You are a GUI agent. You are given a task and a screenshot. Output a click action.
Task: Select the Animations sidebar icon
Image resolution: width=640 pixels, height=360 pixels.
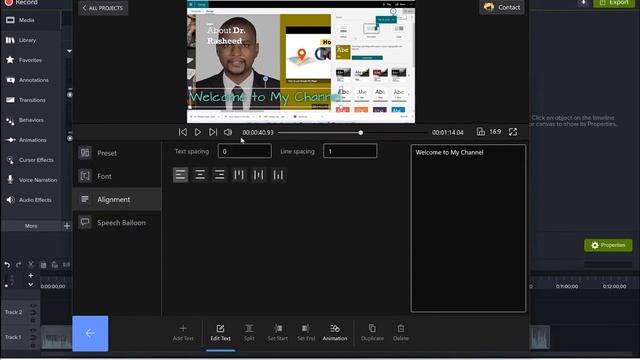point(10,140)
